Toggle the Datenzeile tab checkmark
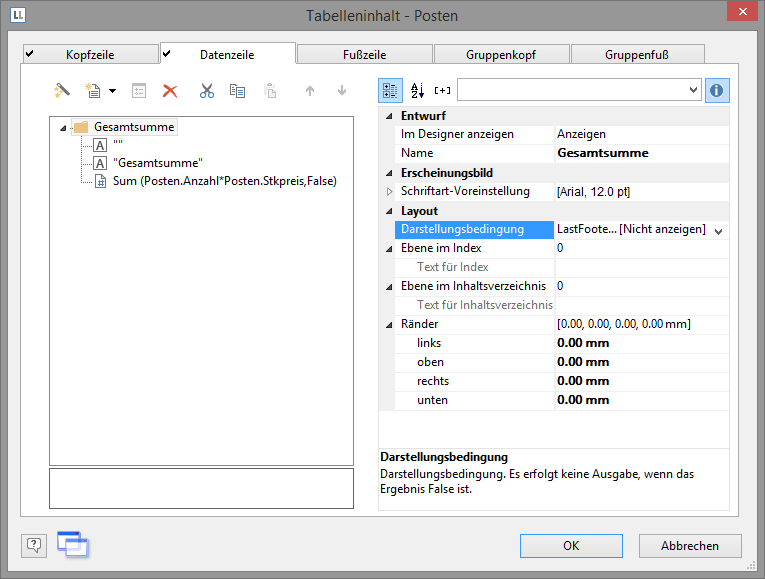This screenshot has width=765, height=579. [x=167, y=53]
